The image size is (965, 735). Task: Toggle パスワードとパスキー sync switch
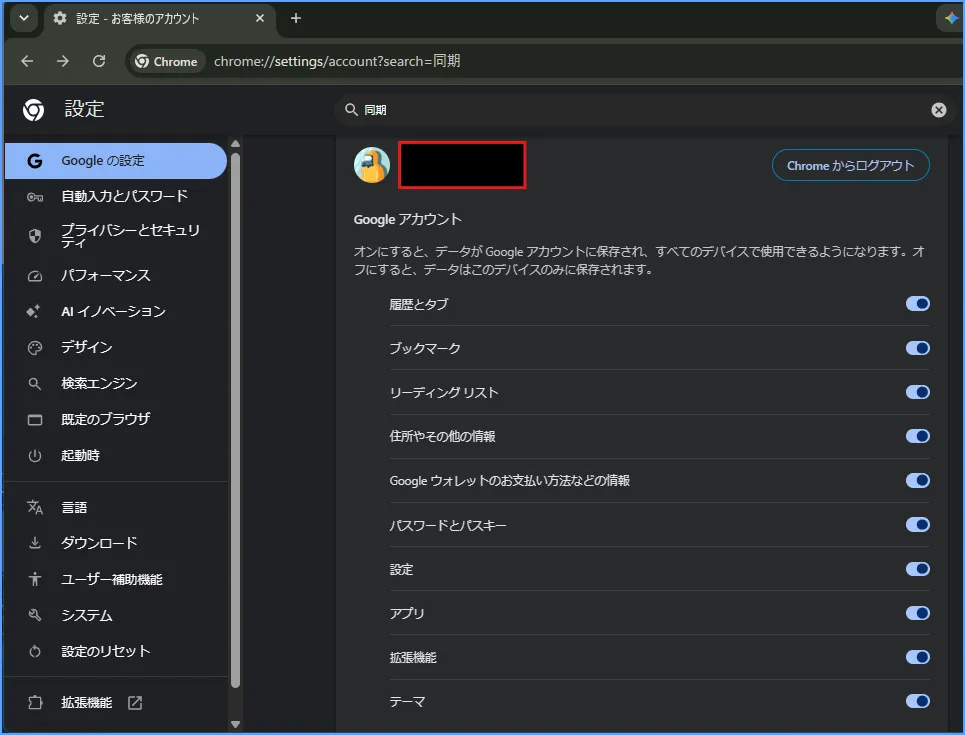917,524
